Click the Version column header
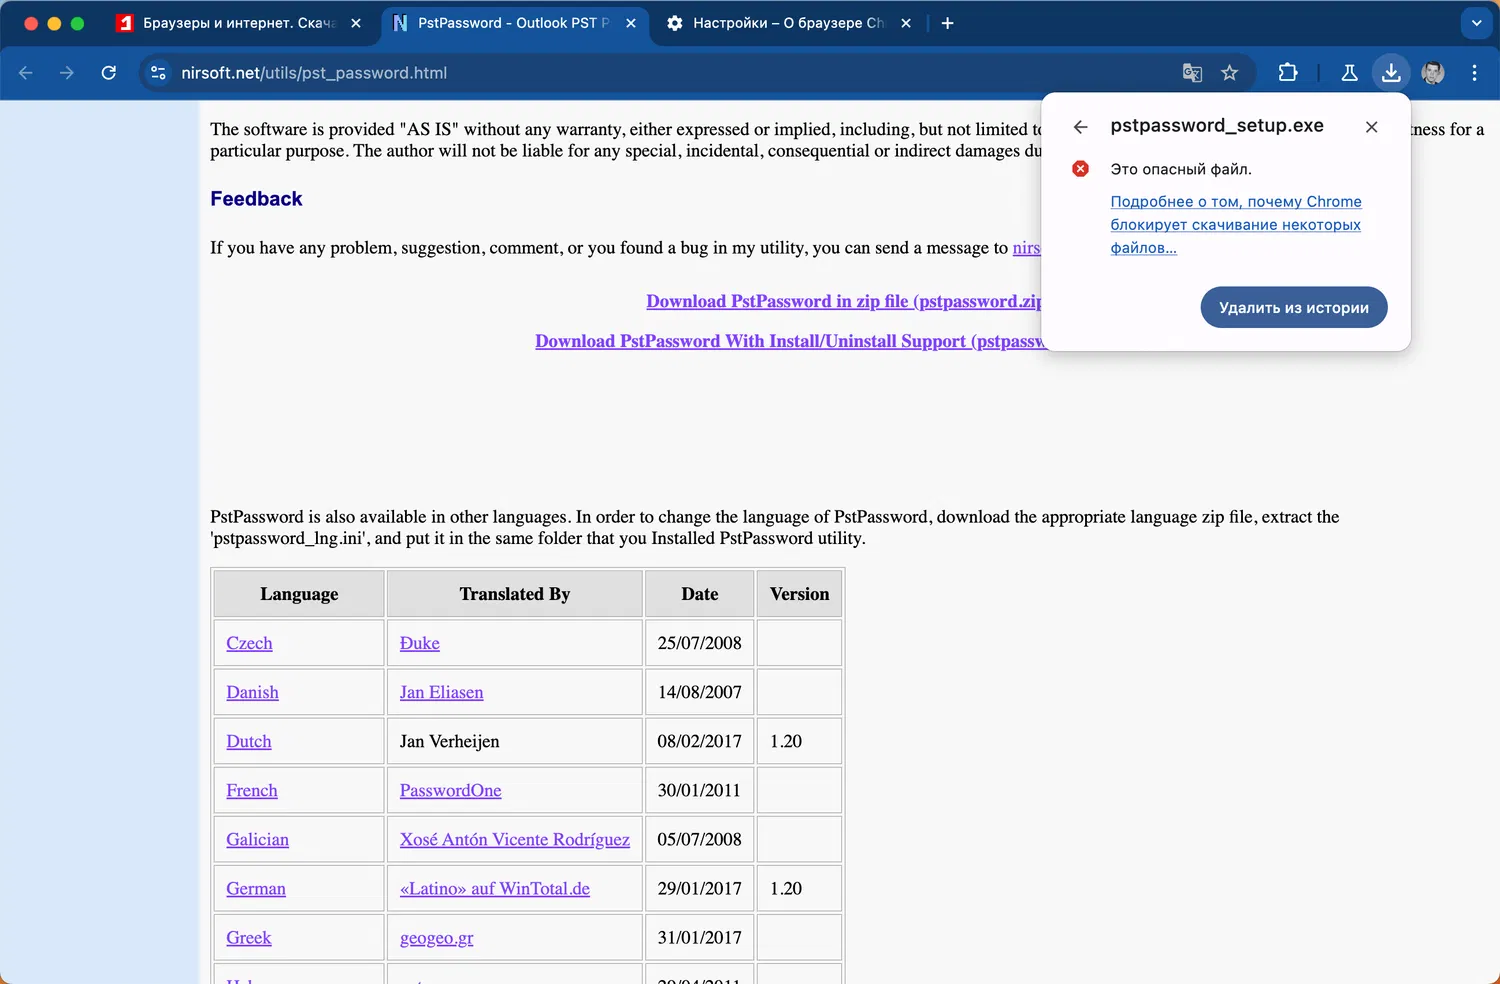Image resolution: width=1500 pixels, height=984 pixels. coord(800,594)
